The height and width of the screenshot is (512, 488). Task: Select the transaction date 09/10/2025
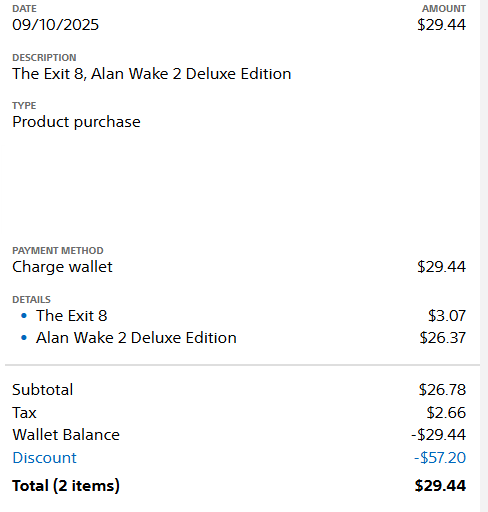pos(55,25)
